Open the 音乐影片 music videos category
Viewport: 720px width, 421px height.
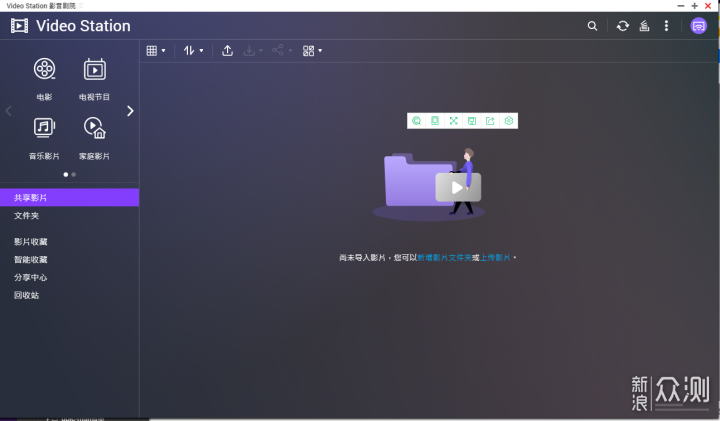44,138
